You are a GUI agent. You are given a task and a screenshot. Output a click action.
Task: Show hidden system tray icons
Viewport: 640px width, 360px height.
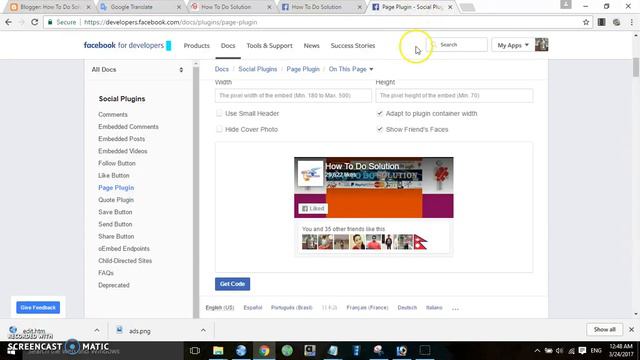click(537, 351)
